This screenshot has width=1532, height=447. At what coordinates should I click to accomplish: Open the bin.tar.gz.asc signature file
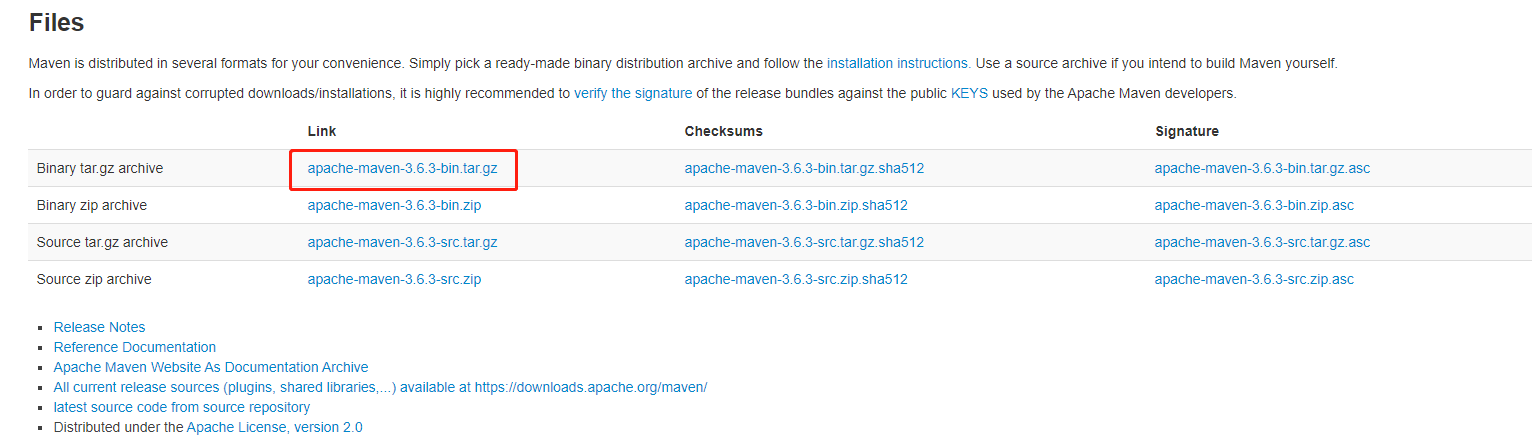pyautogui.click(x=1262, y=169)
